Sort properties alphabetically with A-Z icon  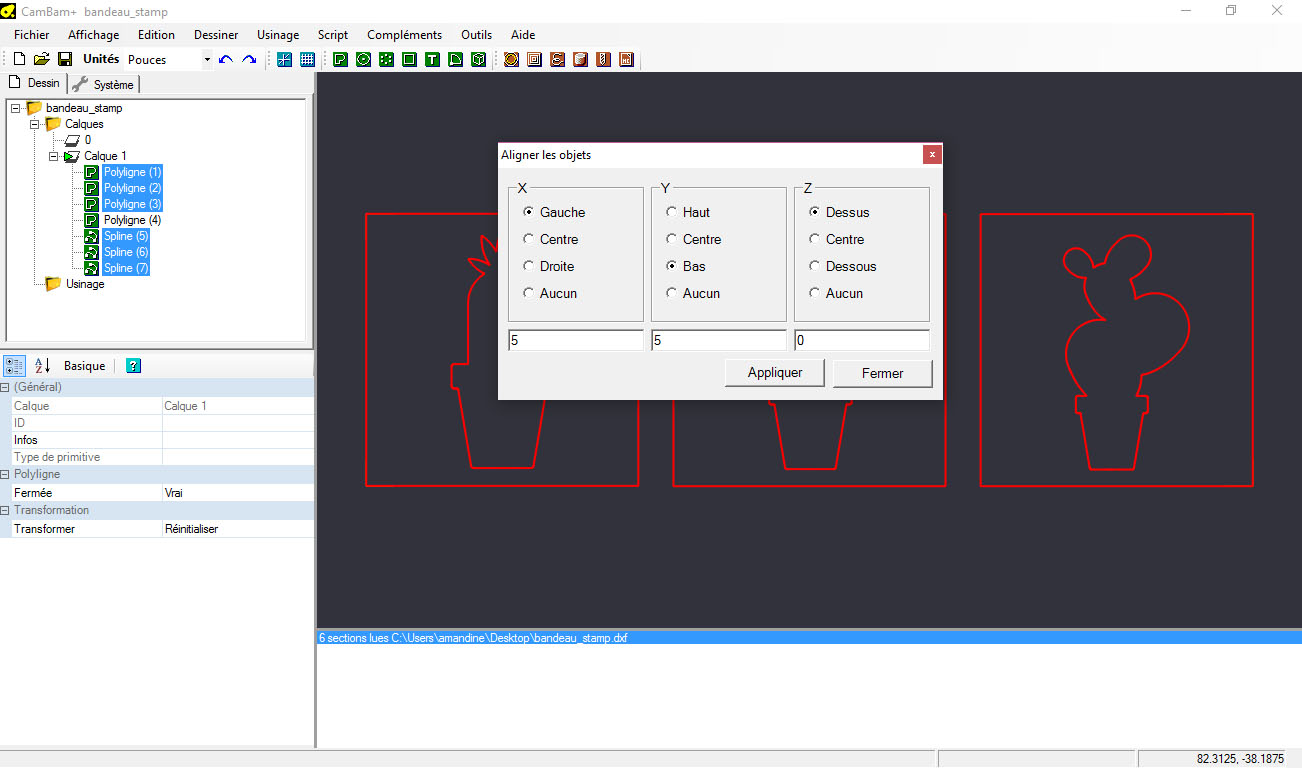42,366
